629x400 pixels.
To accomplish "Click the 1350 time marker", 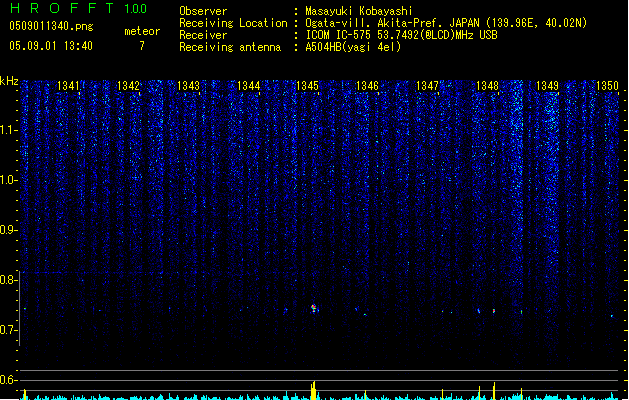I will (607, 85).
